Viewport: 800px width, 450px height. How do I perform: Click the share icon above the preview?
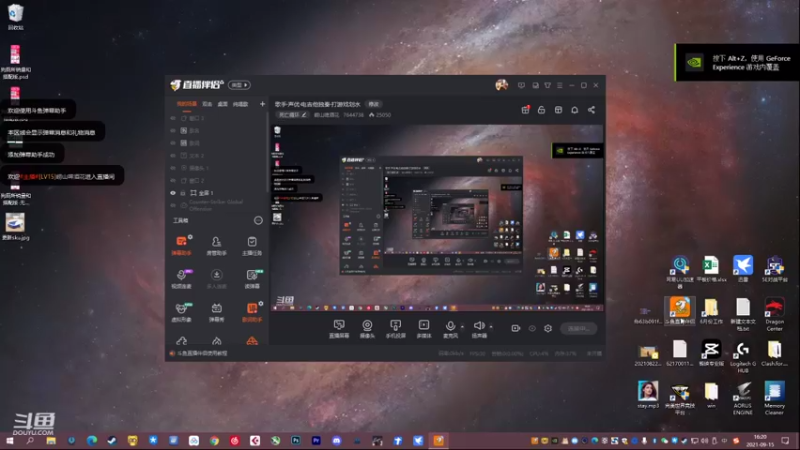[591, 110]
